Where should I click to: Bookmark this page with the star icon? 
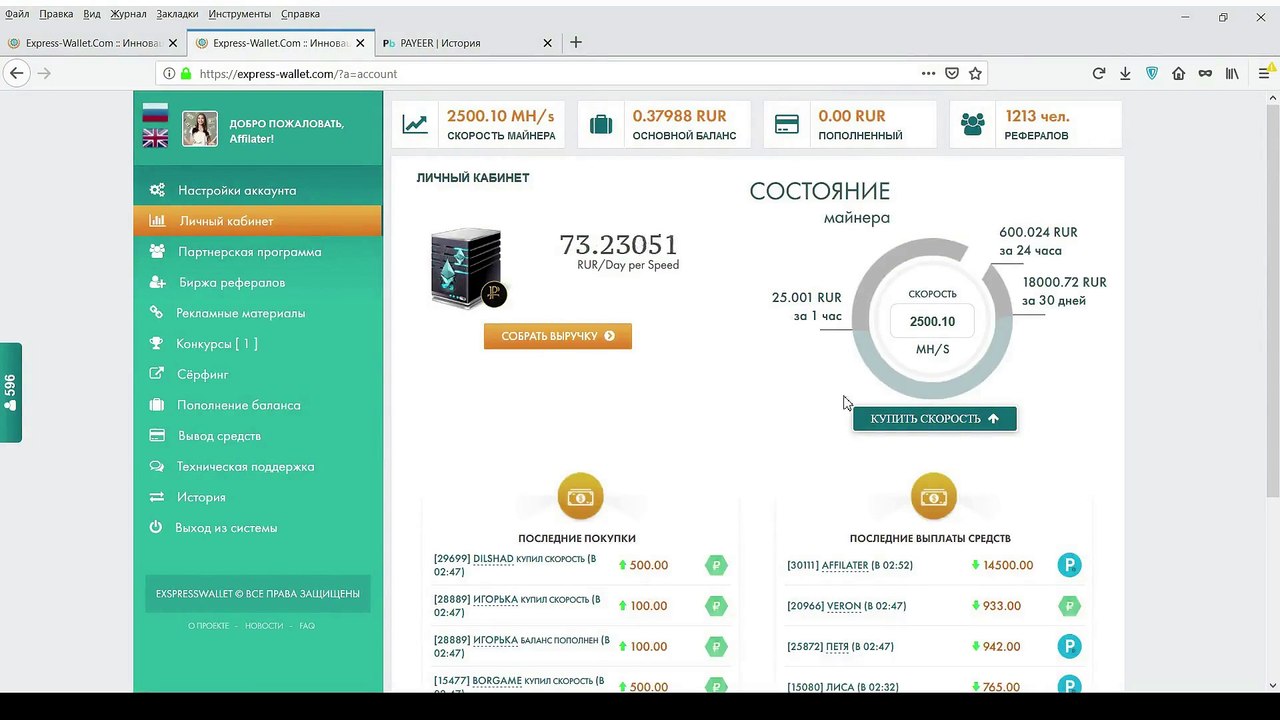pos(975,73)
